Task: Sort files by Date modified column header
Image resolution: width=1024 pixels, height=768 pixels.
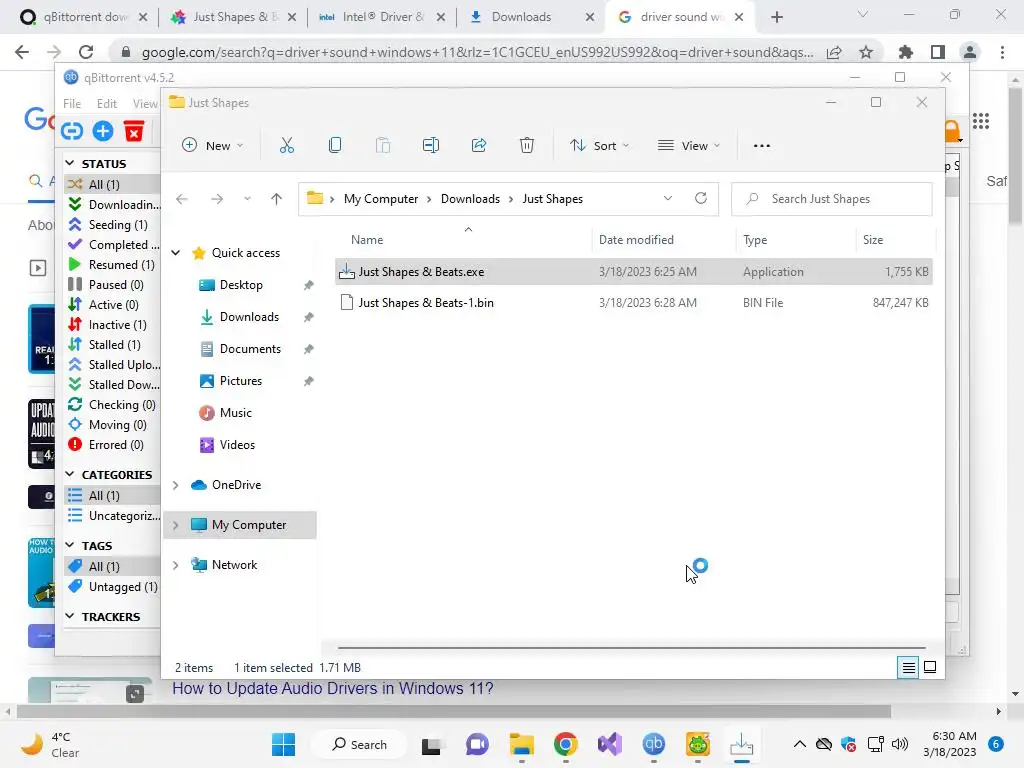Action: (x=636, y=240)
